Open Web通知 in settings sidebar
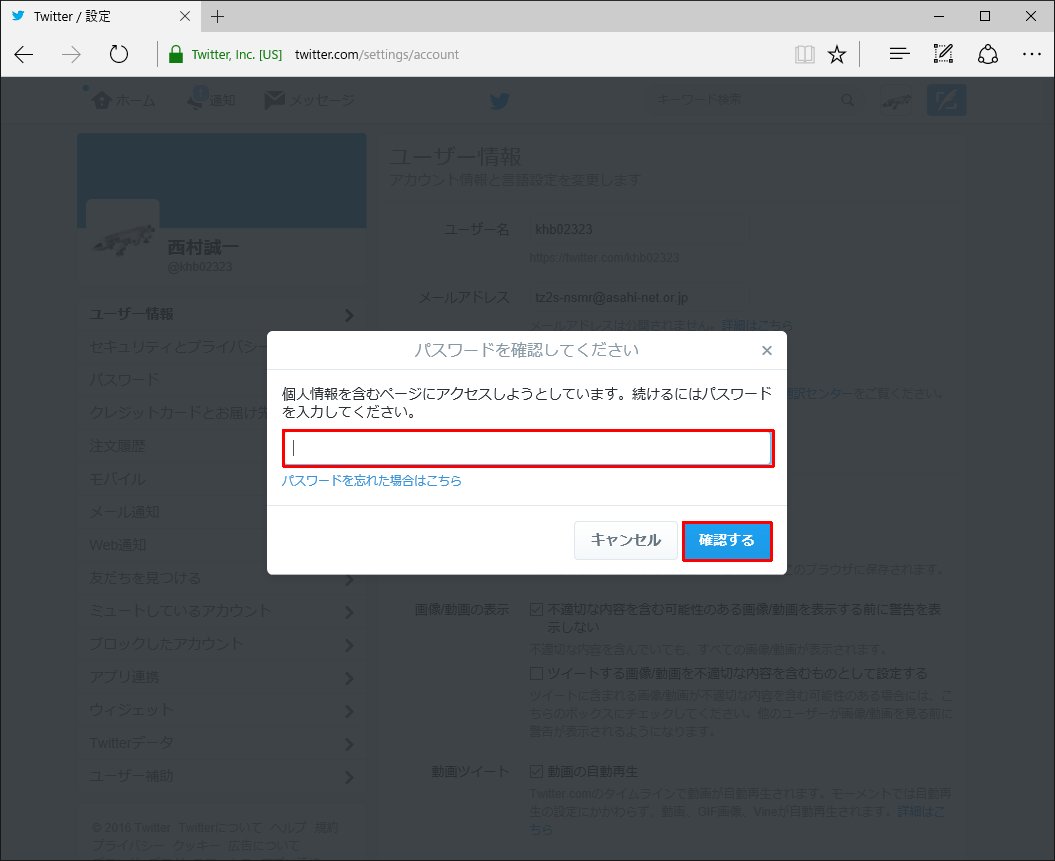 (118, 545)
